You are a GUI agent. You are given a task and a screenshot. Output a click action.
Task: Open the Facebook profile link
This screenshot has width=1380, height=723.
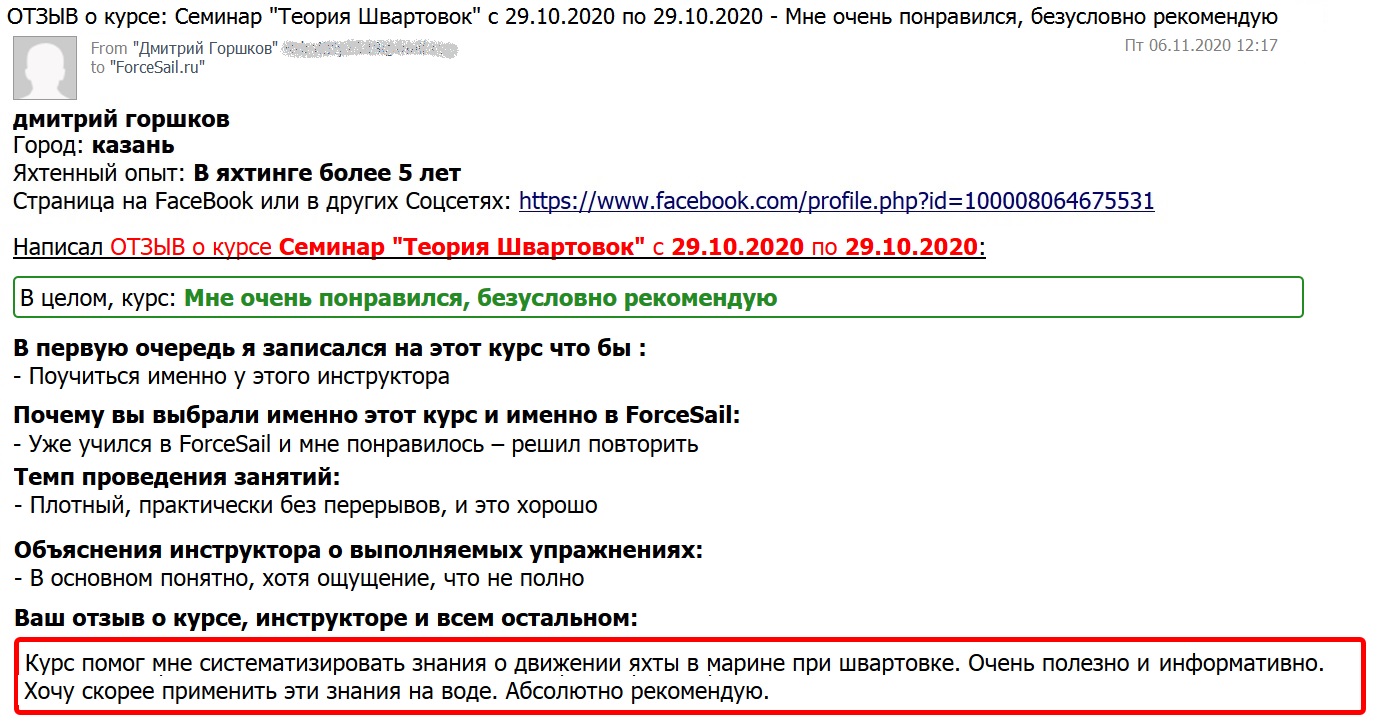pyautogui.click(x=835, y=200)
